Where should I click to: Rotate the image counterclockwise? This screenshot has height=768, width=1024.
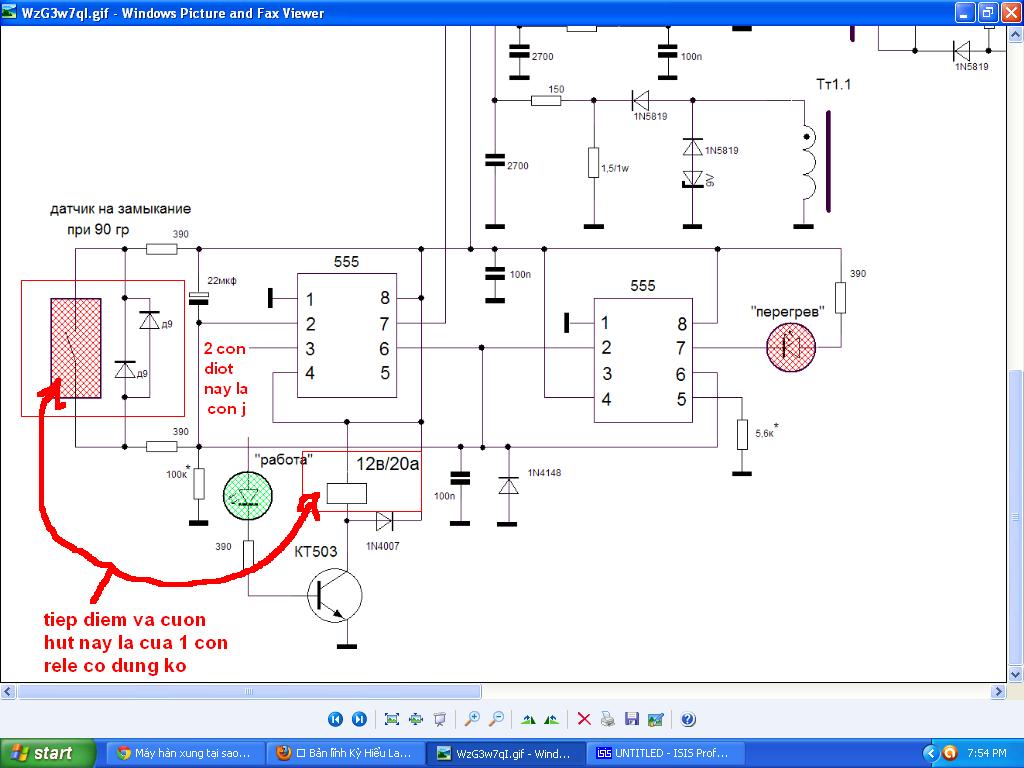click(552, 719)
